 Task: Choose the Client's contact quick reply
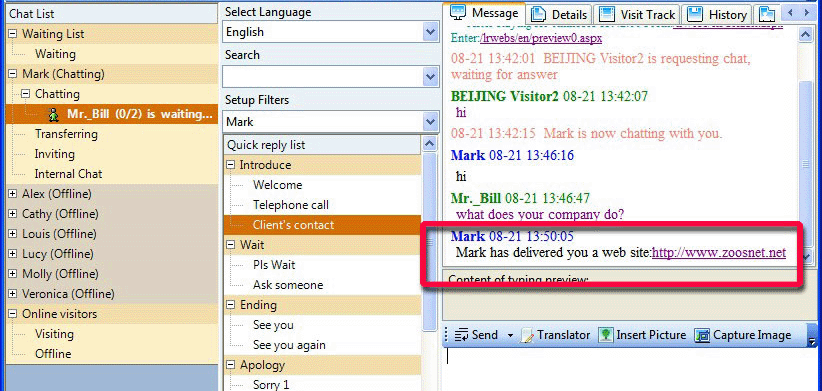(x=293, y=225)
